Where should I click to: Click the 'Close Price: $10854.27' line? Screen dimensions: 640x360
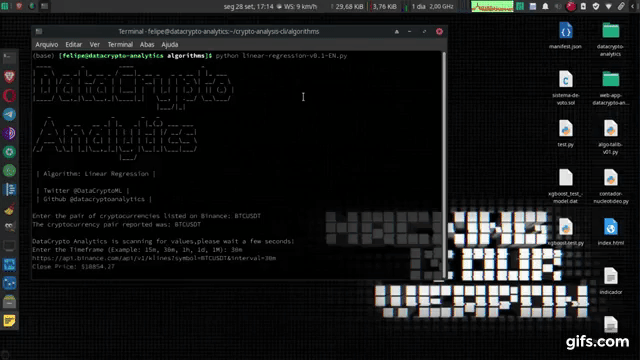tap(73, 267)
